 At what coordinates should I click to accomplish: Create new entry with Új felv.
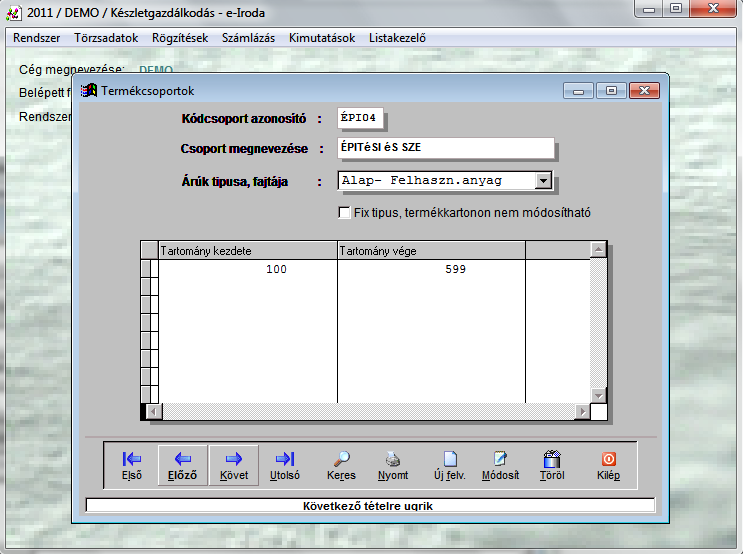click(450, 465)
